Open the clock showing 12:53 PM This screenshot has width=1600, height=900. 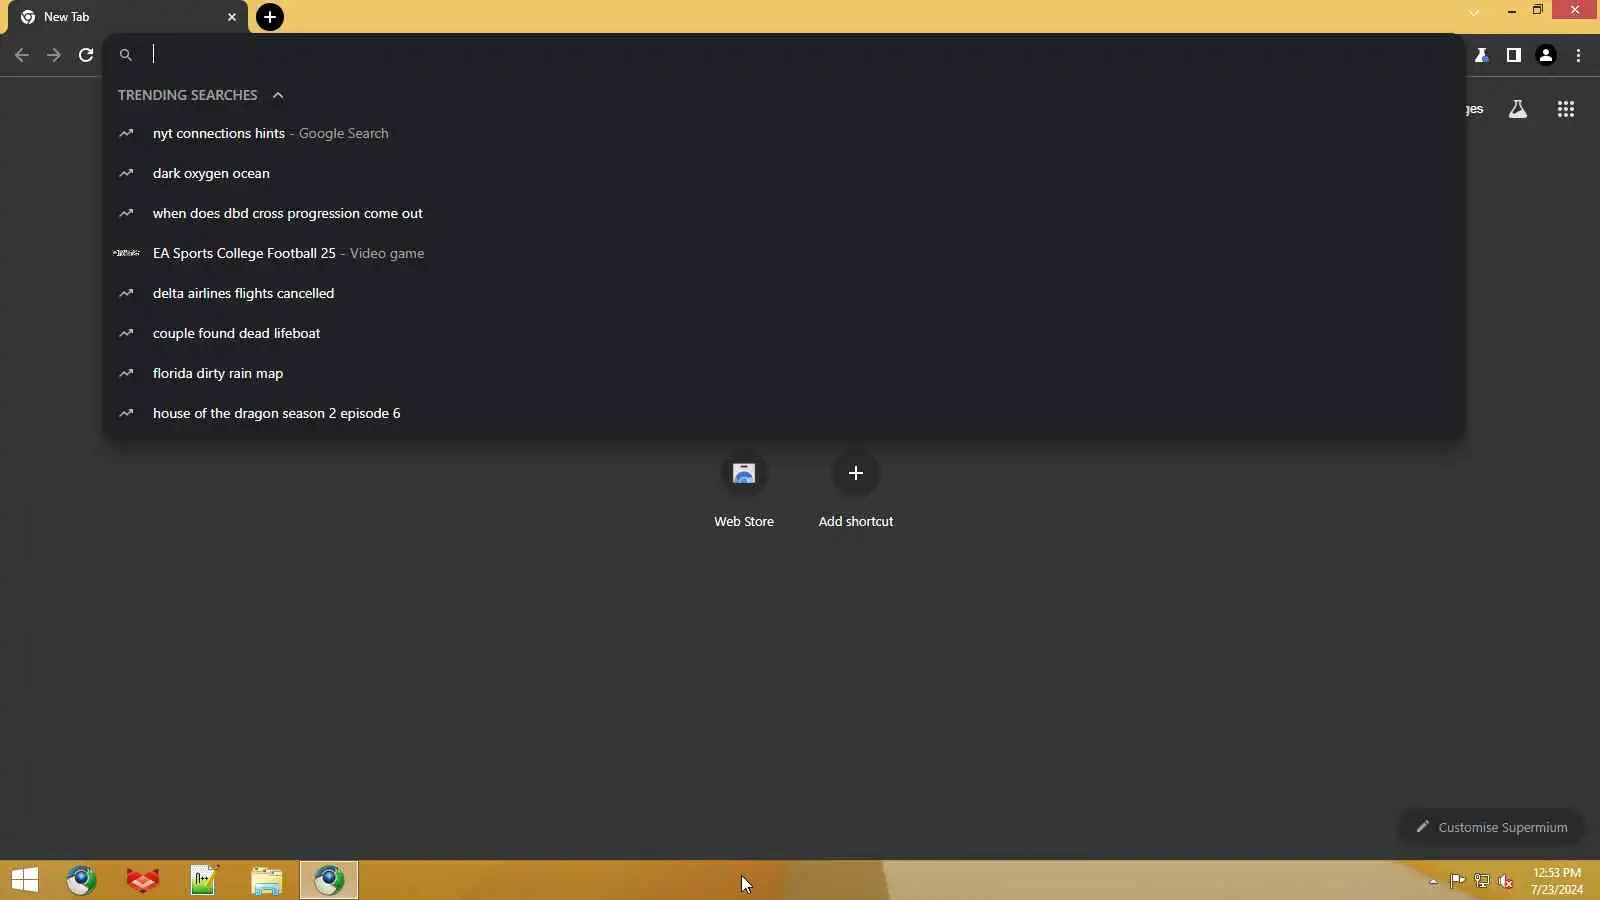pos(1557,880)
